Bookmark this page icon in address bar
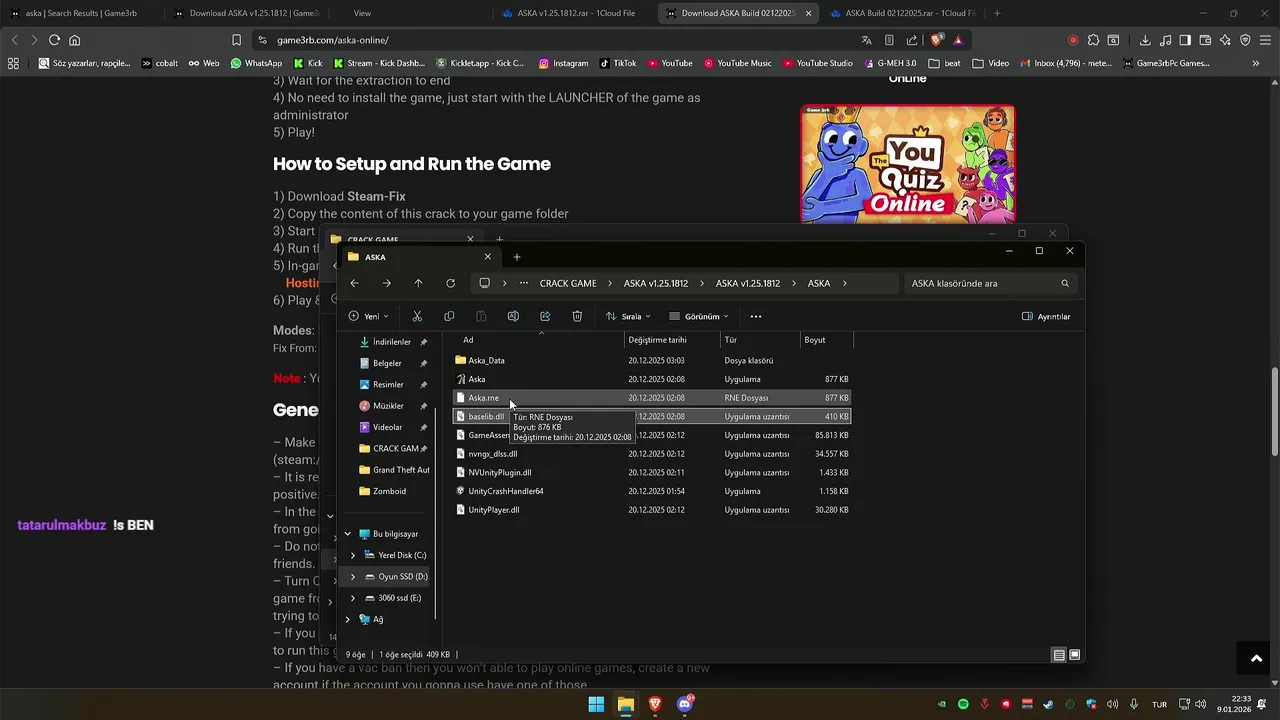 (x=236, y=40)
